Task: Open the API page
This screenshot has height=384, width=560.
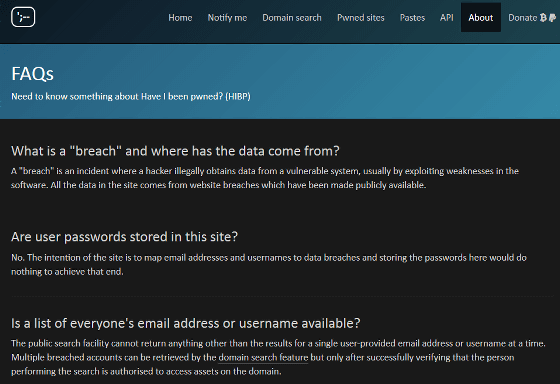Action: (x=446, y=18)
